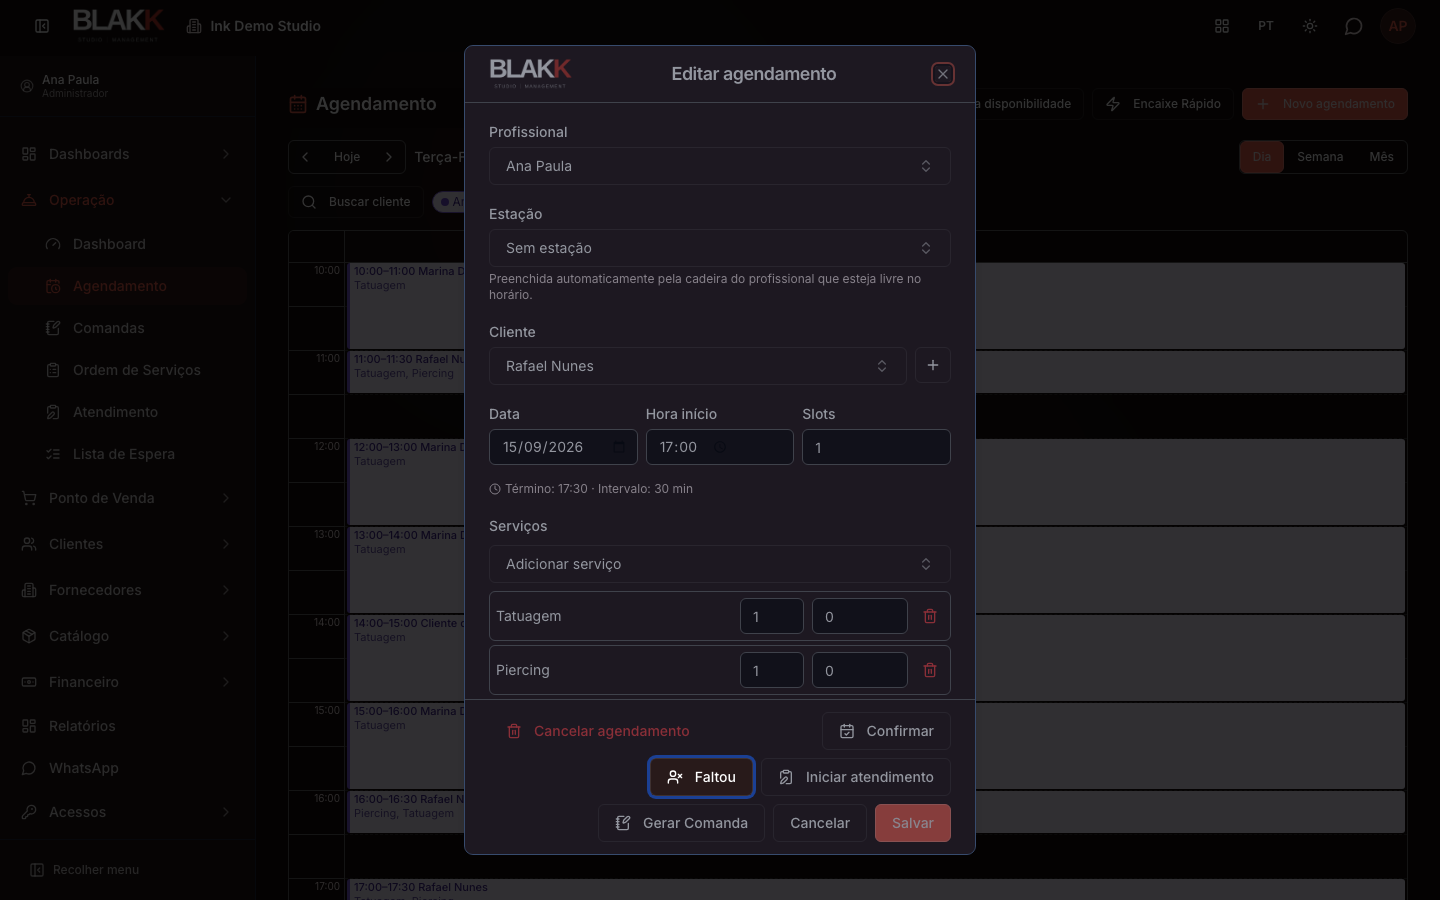Open the calendar picker icon in Data field
Viewport: 1440px width, 900px height.
[x=619, y=447]
